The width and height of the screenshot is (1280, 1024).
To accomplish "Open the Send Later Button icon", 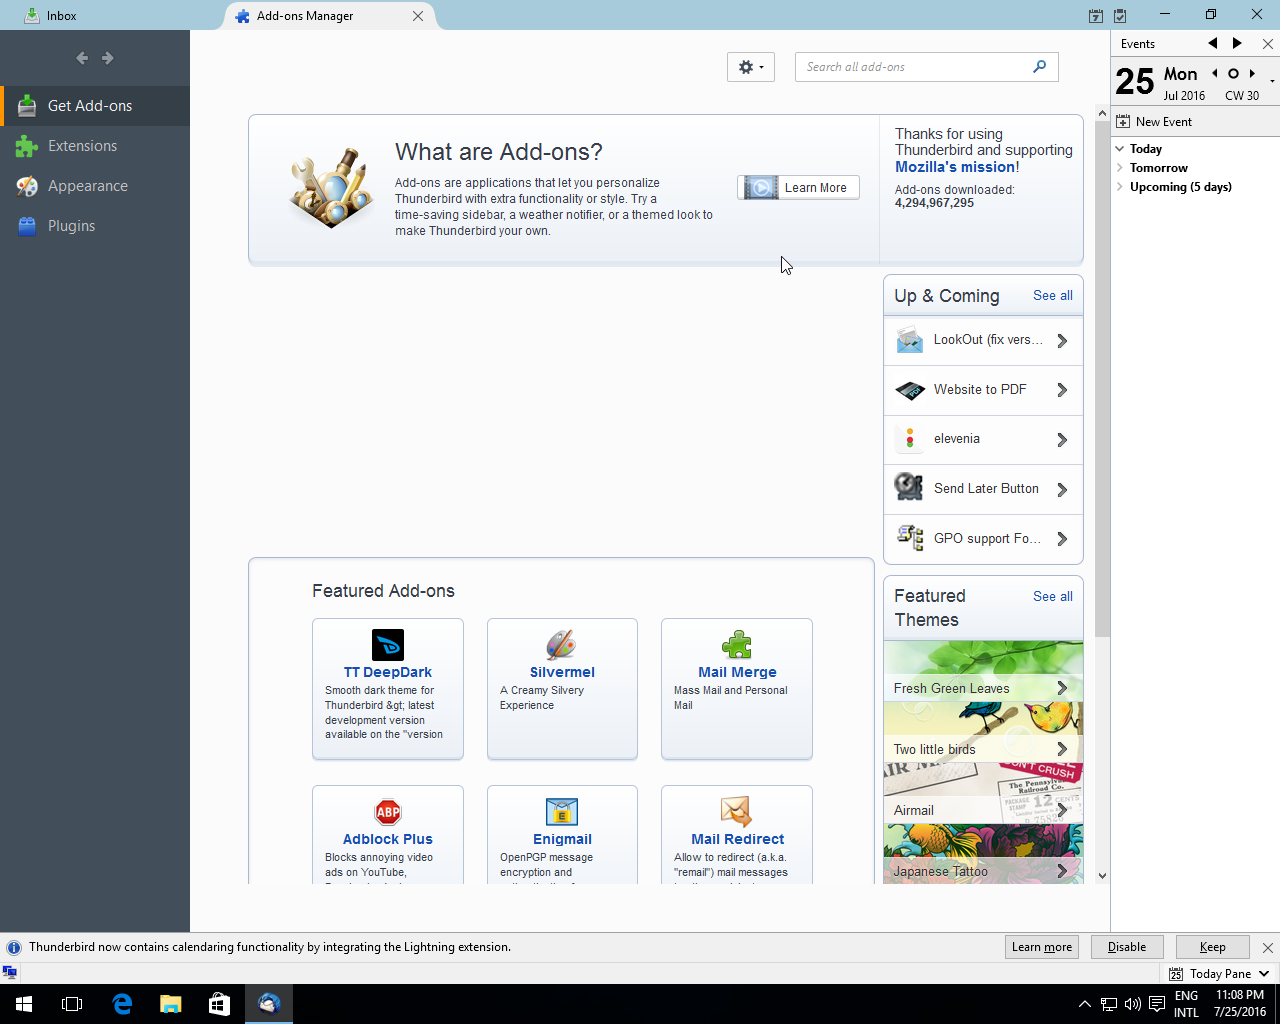I will coord(910,489).
